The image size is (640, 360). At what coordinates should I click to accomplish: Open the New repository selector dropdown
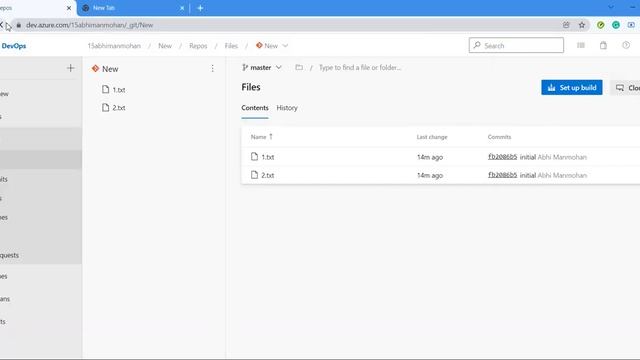(x=272, y=46)
